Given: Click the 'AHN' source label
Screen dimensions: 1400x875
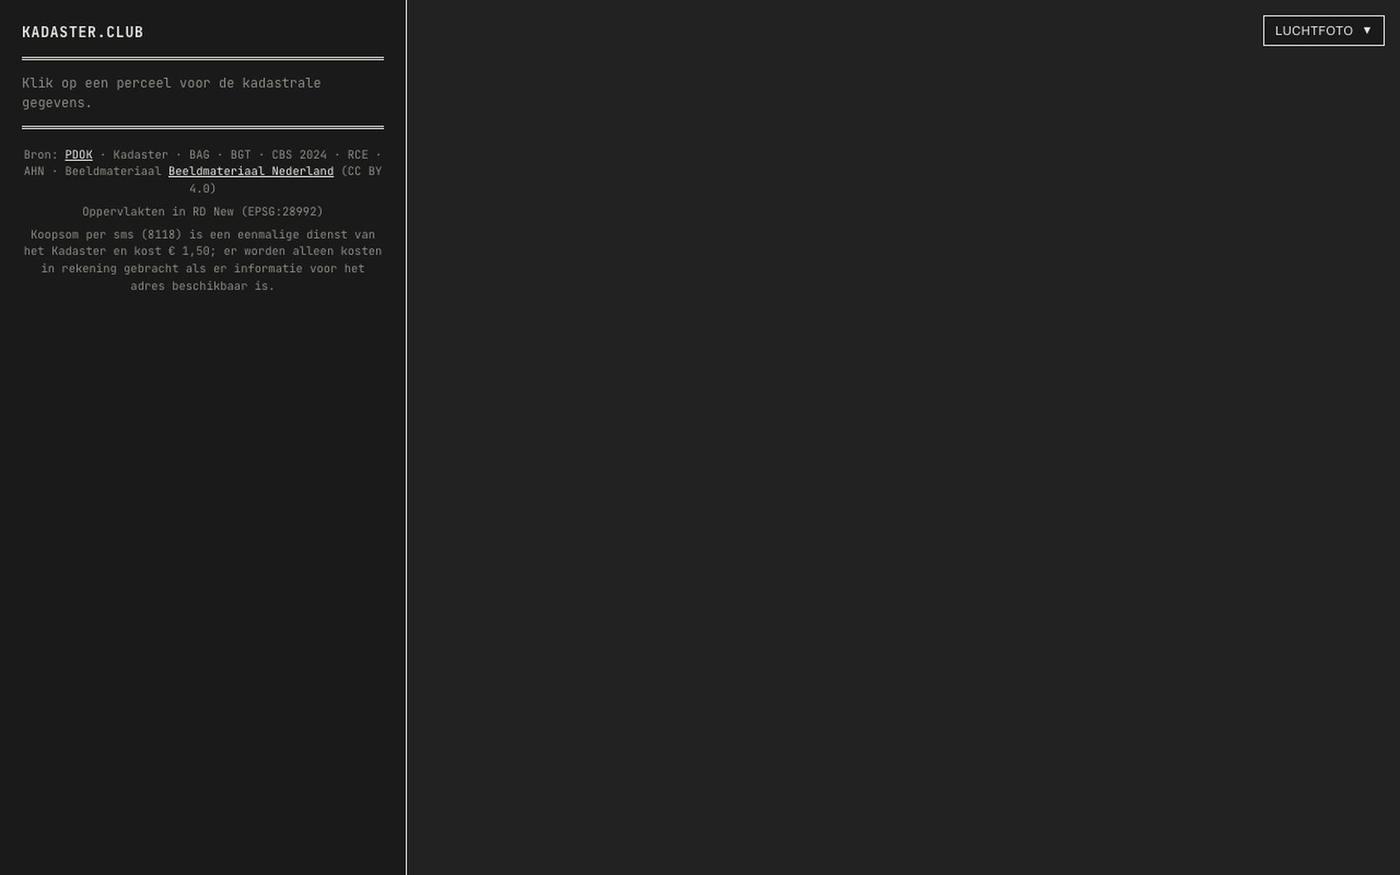Looking at the screenshot, I should [34, 171].
